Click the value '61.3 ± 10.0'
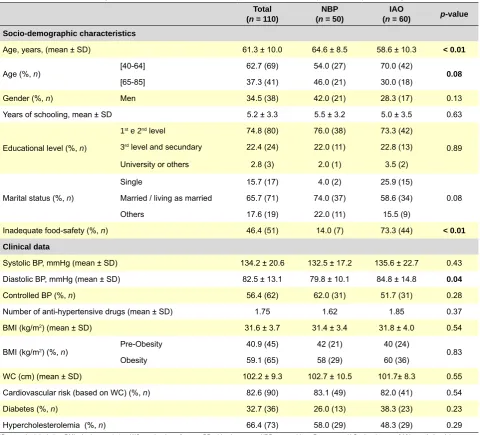Screen dimensions: 480x435 point(262,50)
